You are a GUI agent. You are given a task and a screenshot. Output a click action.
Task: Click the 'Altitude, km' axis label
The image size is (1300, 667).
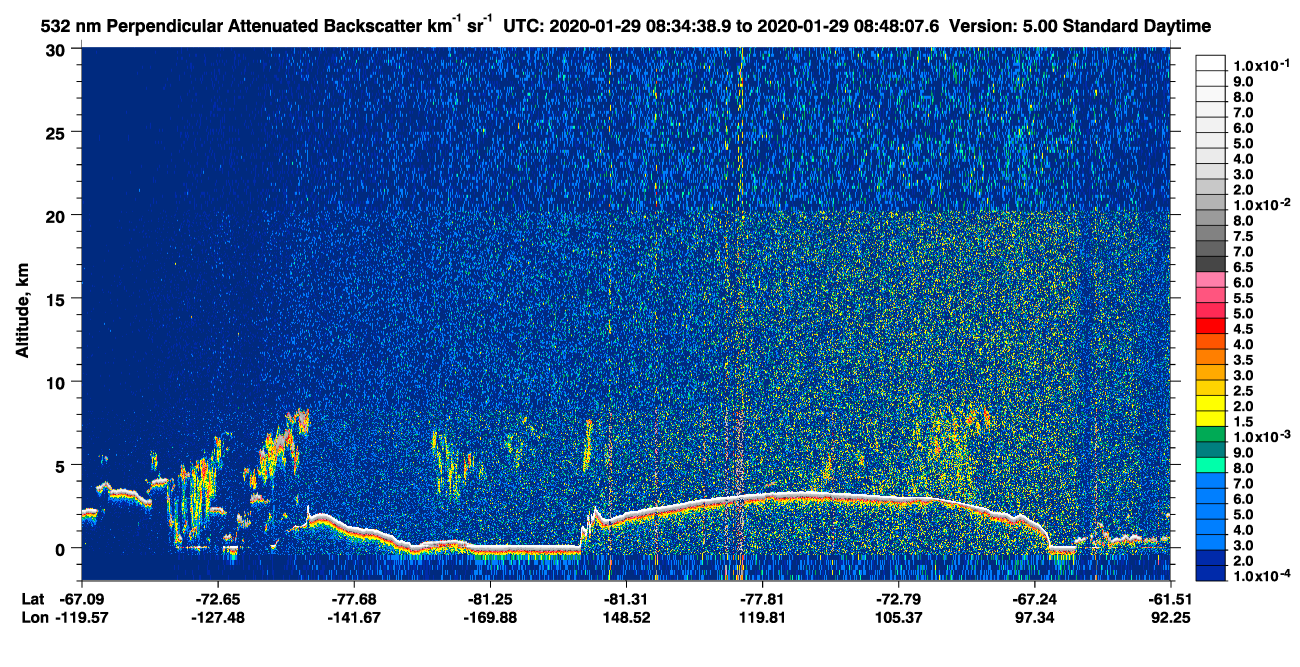[x=23, y=309]
